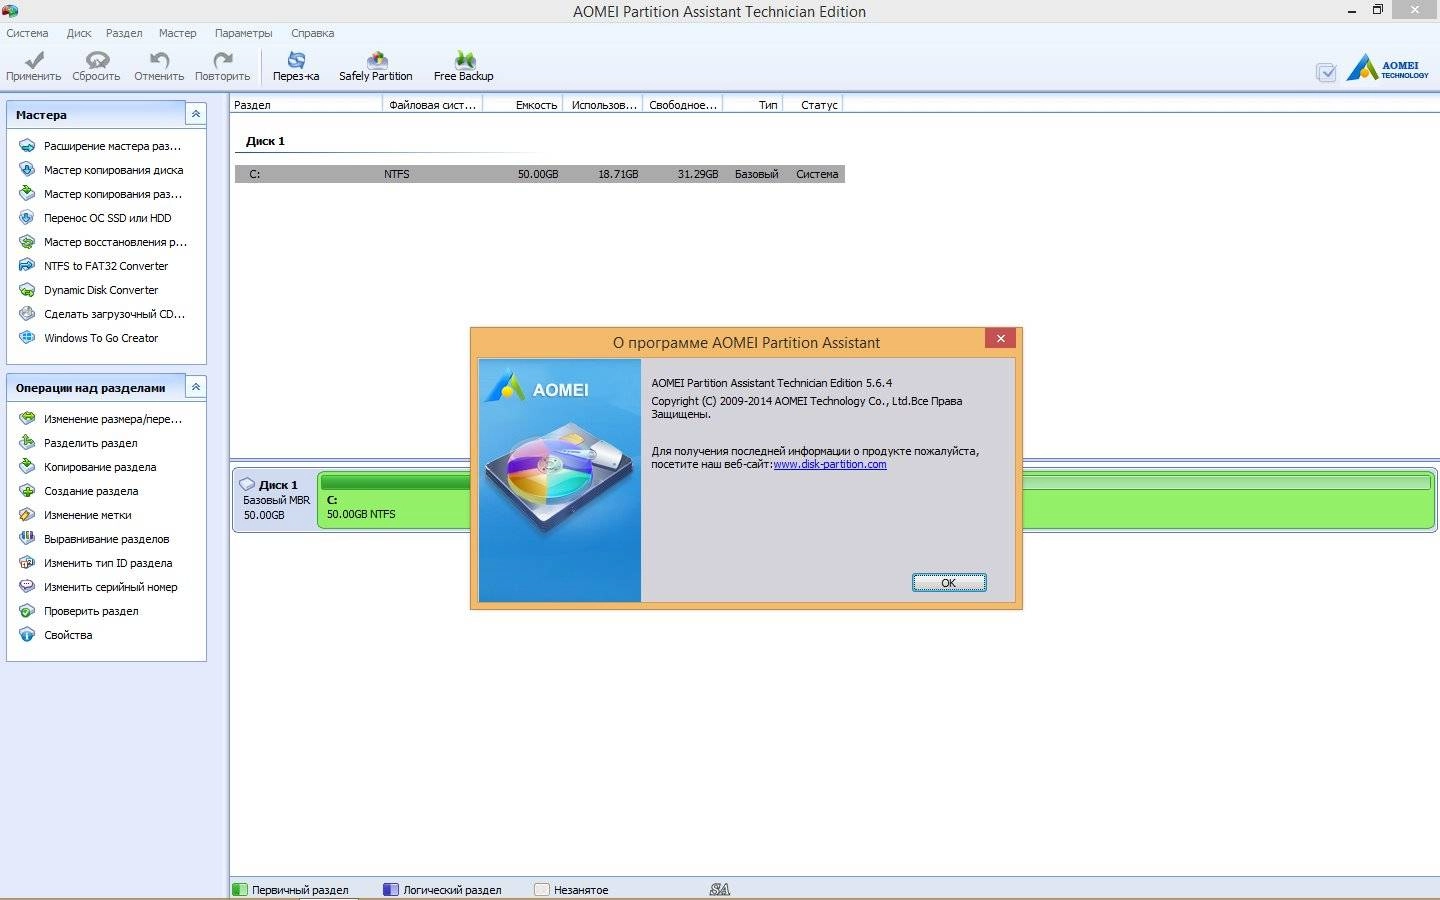Open the www.disk-partition.com link

click(830, 464)
